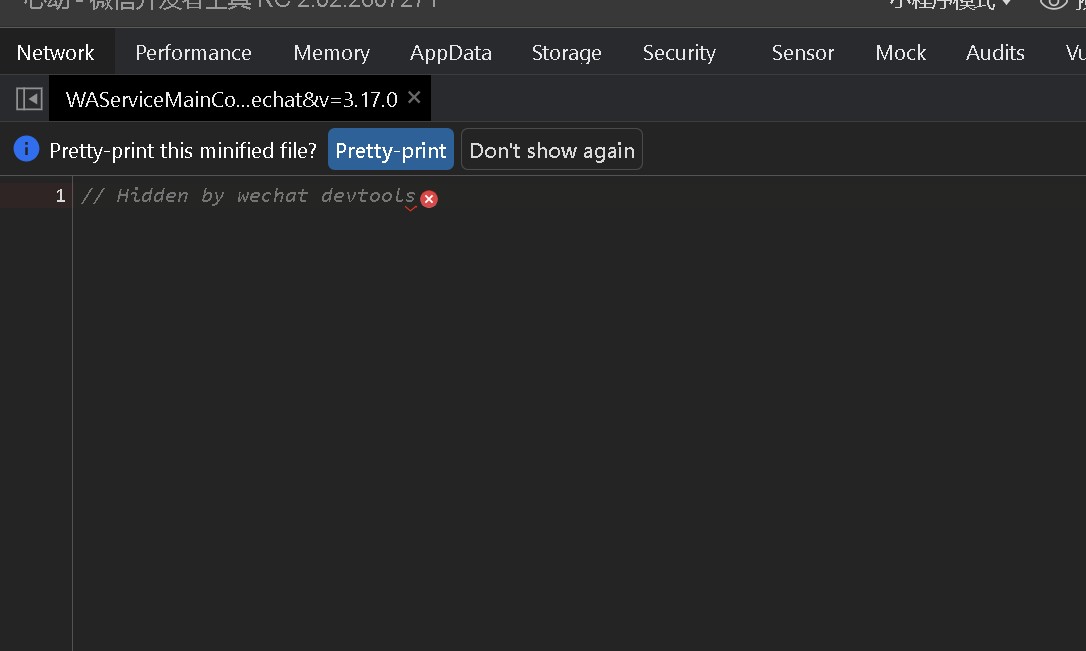
Task: Open the Storage panel tab
Action: (x=567, y=53)
